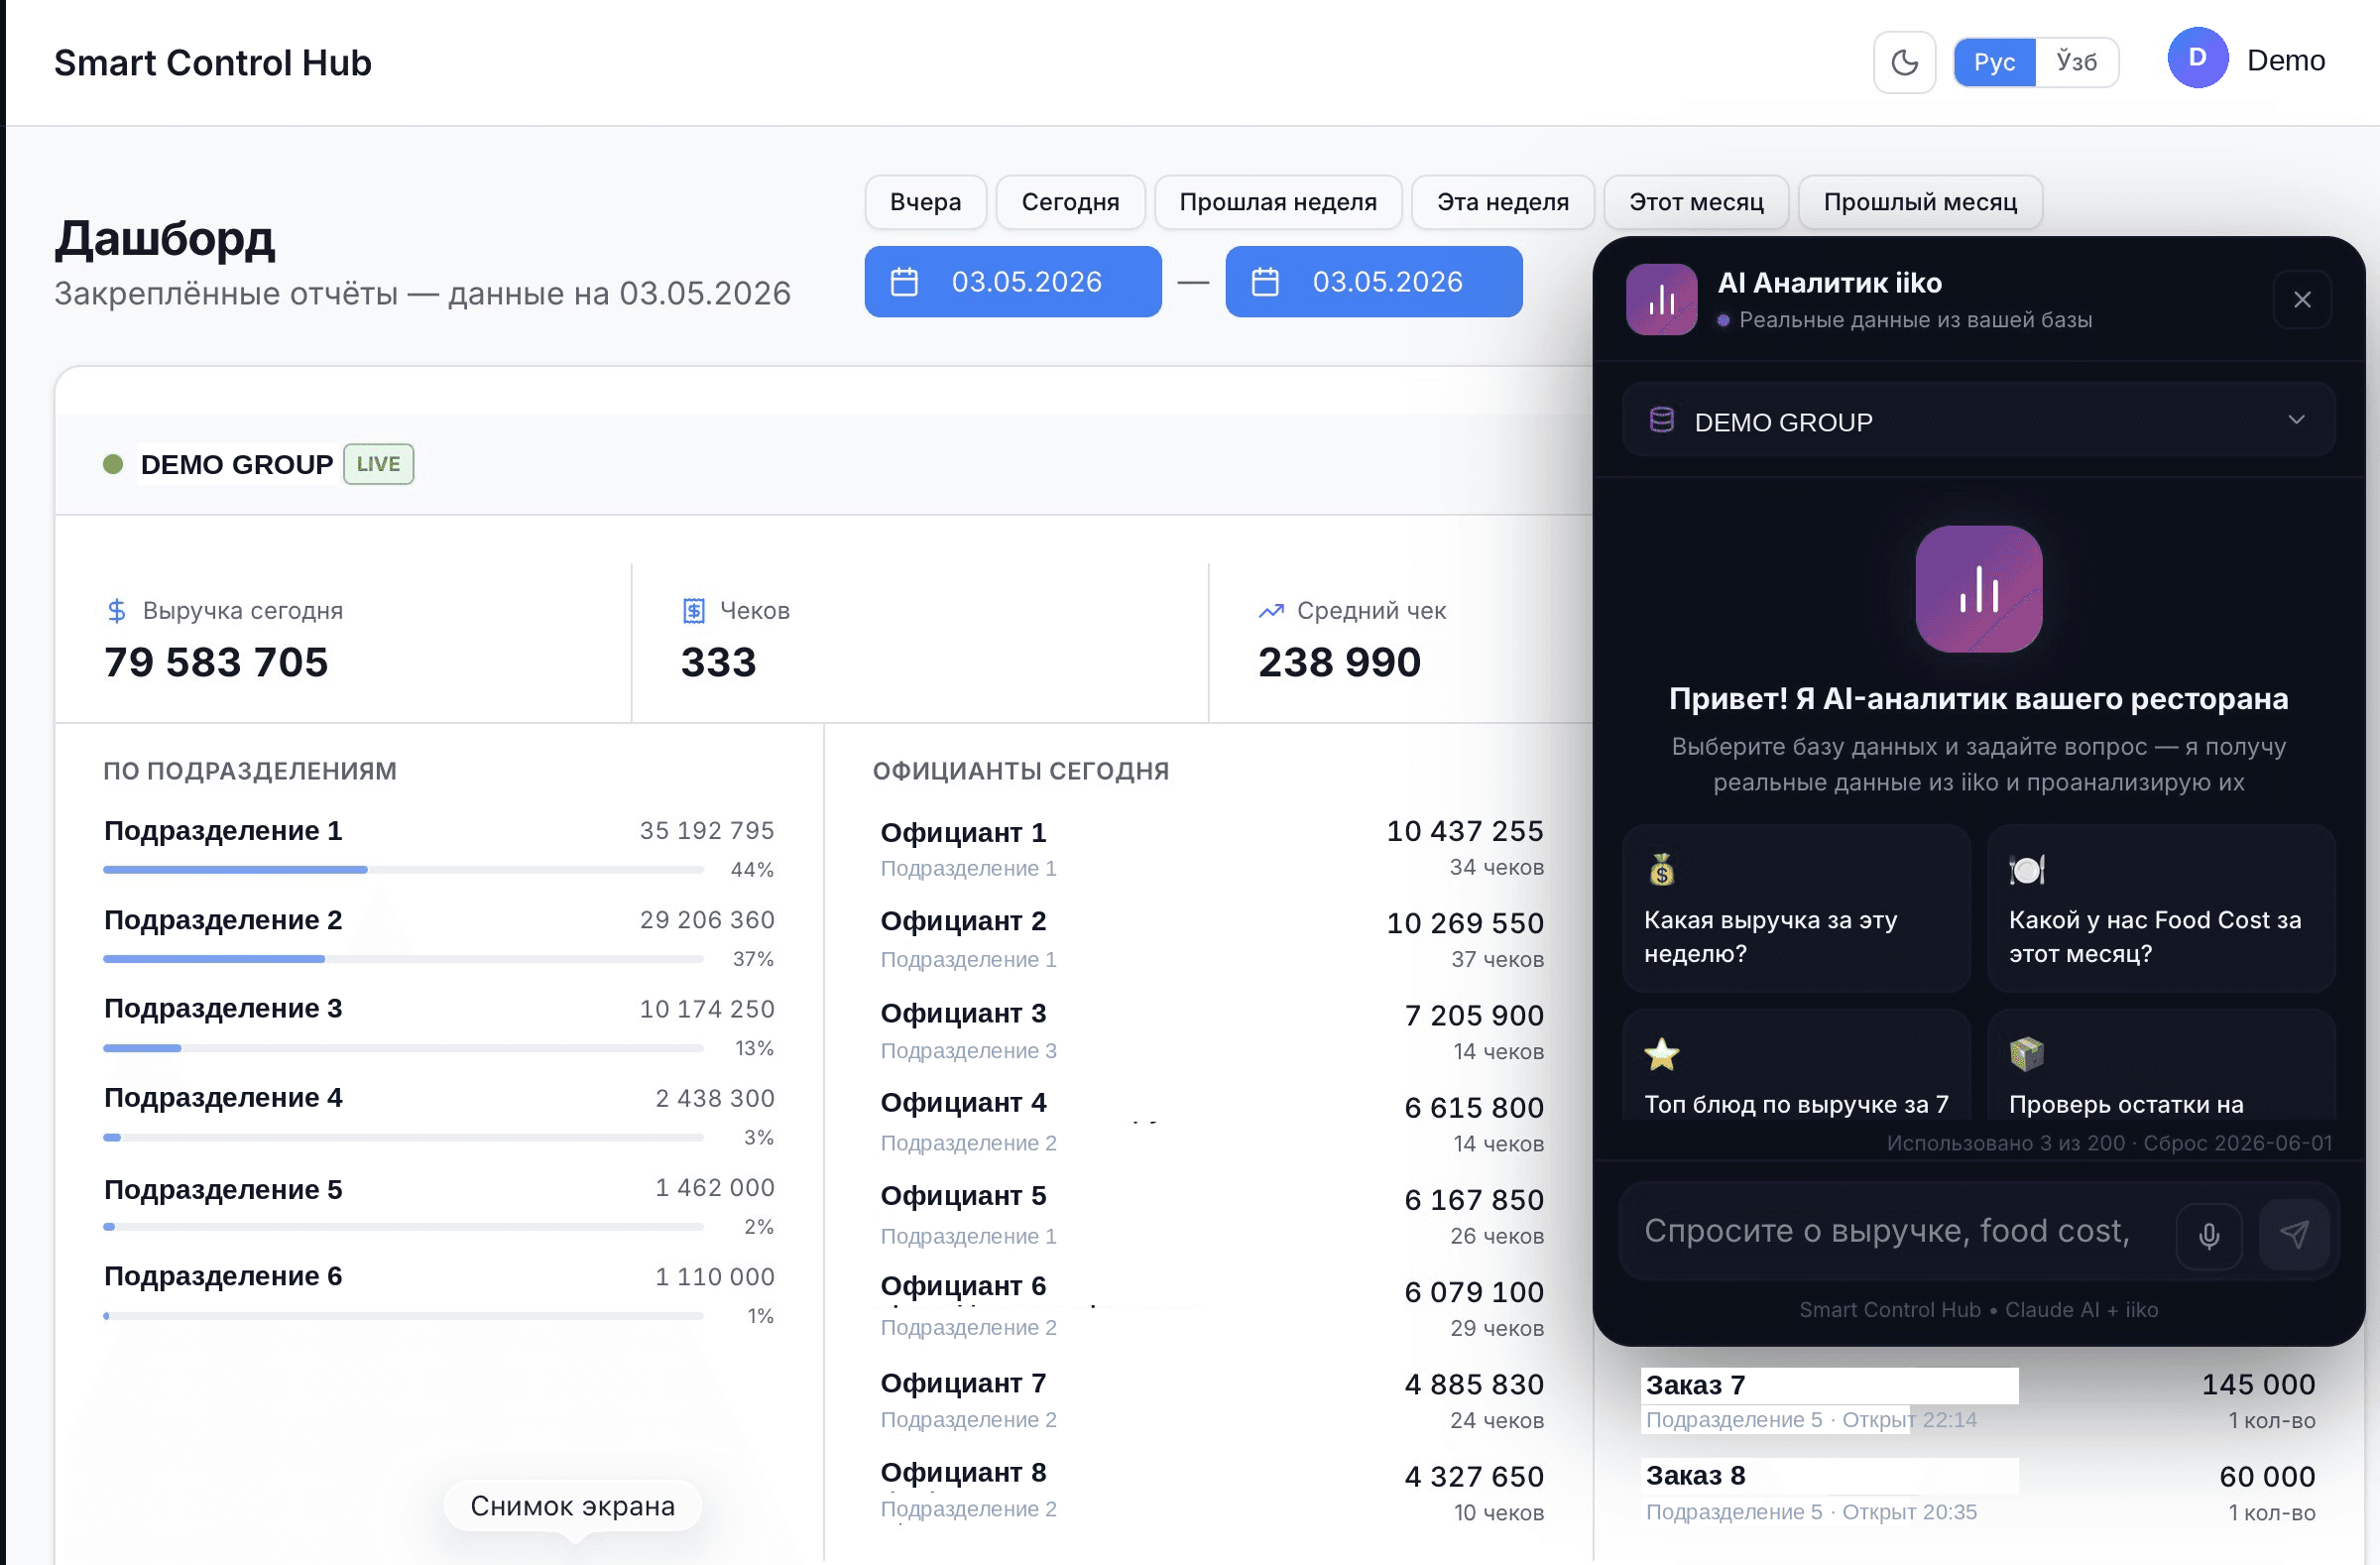The width and height of the screenshot is (2380, 1565).
Task: Click the star emoji icon
Action: tap(1661, 1054)
